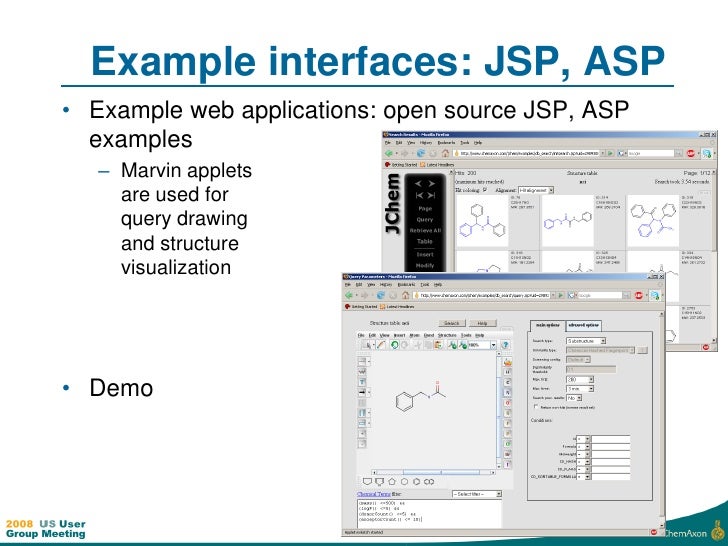Screen dimensions: 728x546
Task: Click Google search box in Query Parameters window
Action: (x=599, y=295)
